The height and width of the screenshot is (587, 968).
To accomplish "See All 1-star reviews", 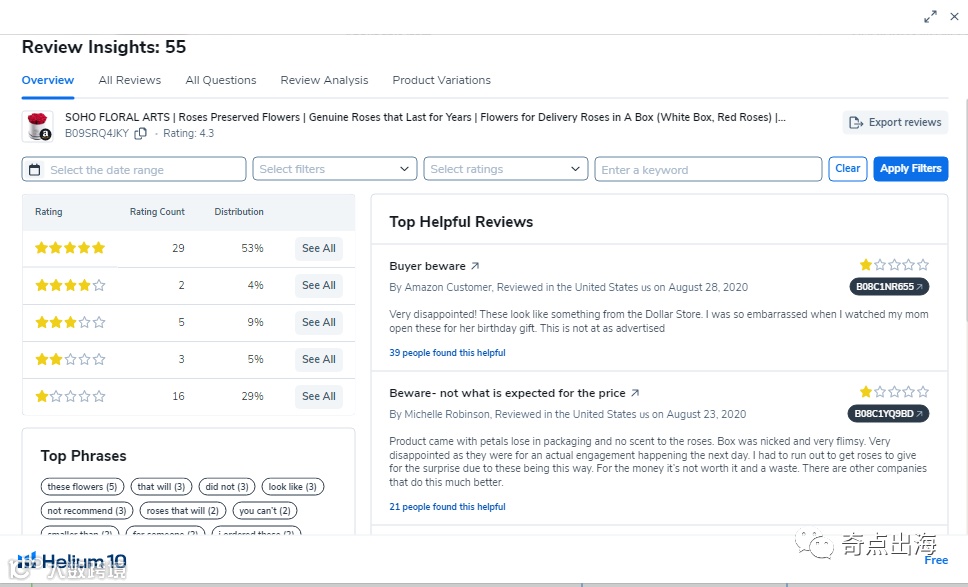I will (319, 396).
